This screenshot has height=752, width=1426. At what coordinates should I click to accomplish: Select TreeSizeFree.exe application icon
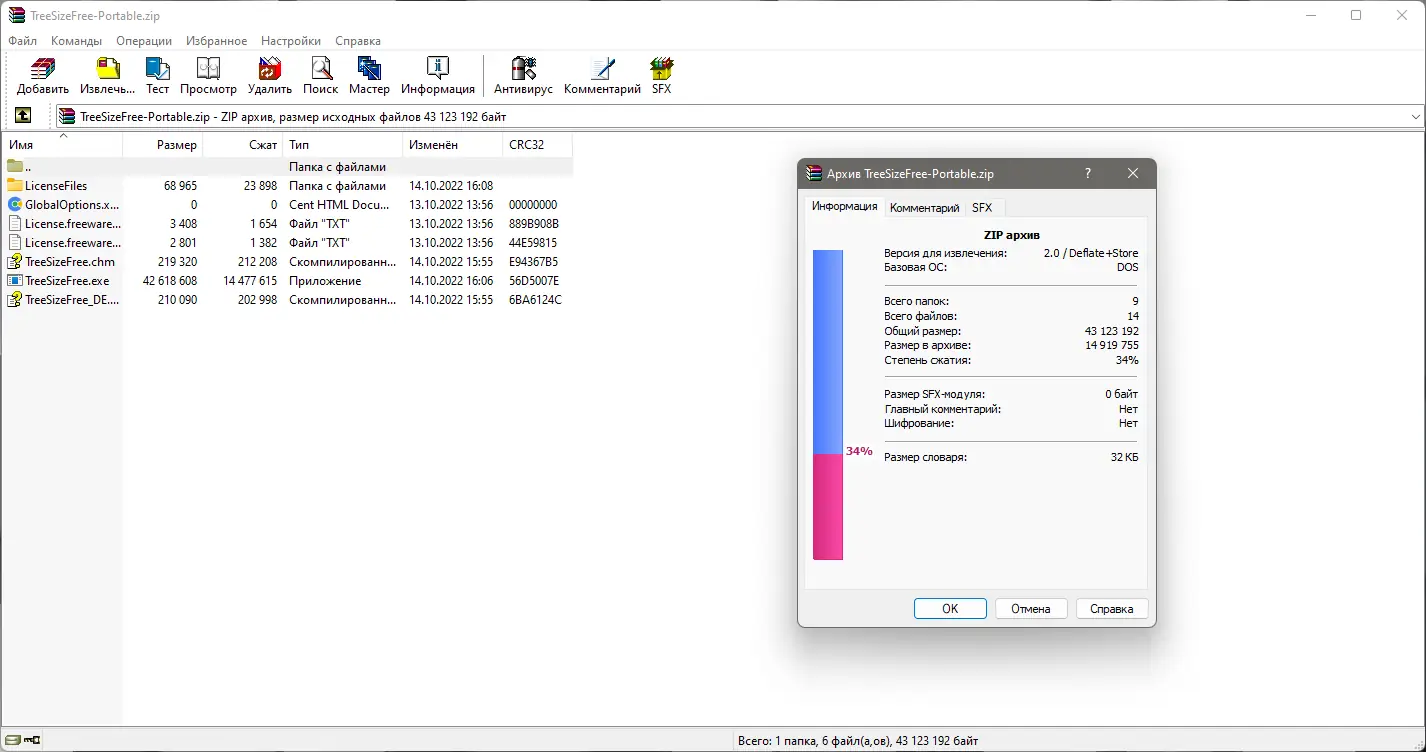pos(15,281)
